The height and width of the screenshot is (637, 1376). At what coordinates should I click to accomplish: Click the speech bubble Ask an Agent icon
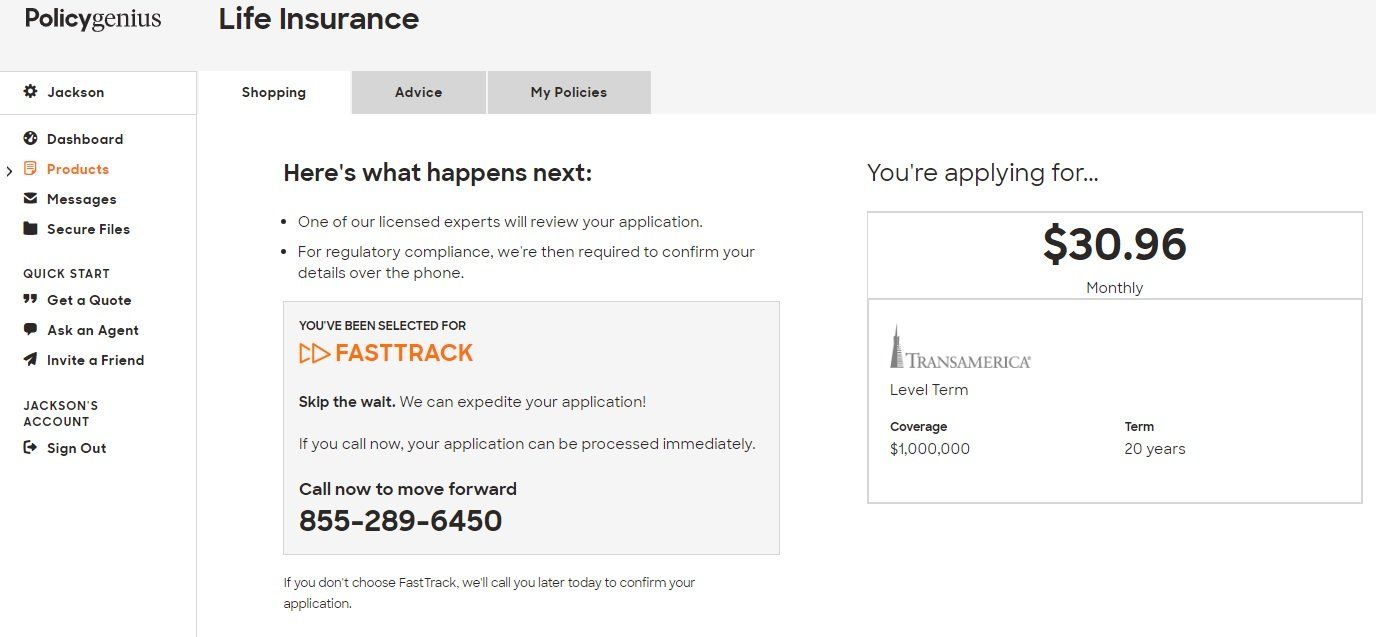[x=30, y=329]
